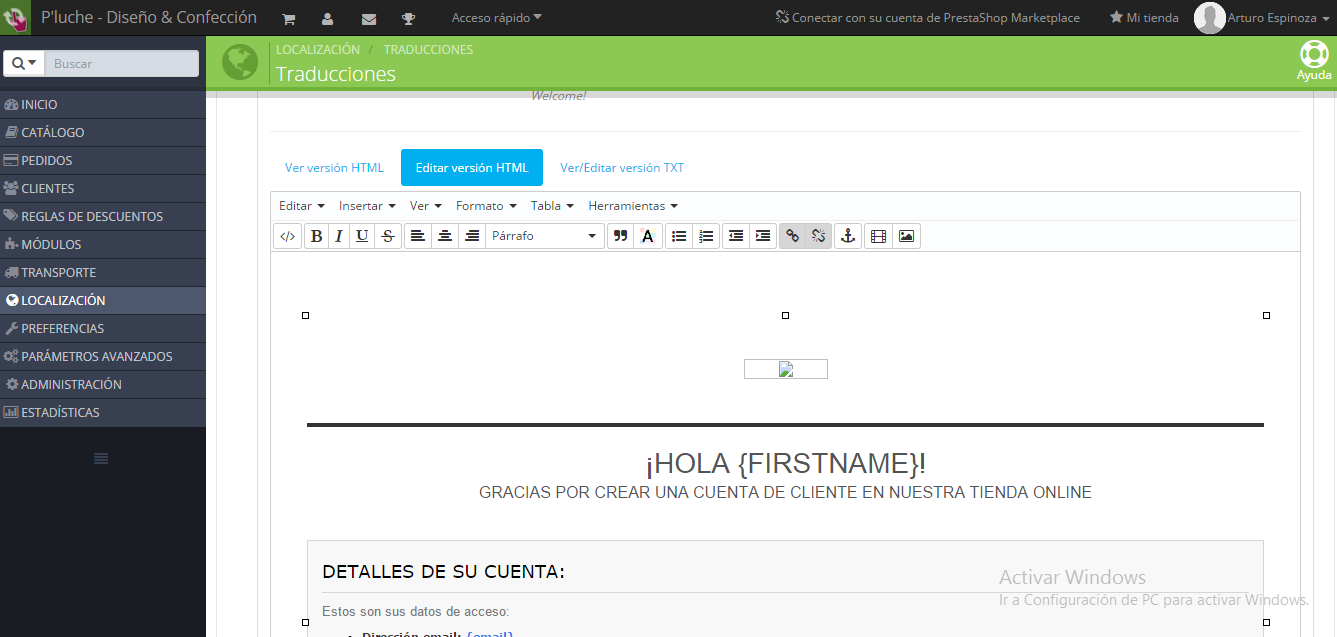Toggle strikethrough formatting

click(388, 236)
